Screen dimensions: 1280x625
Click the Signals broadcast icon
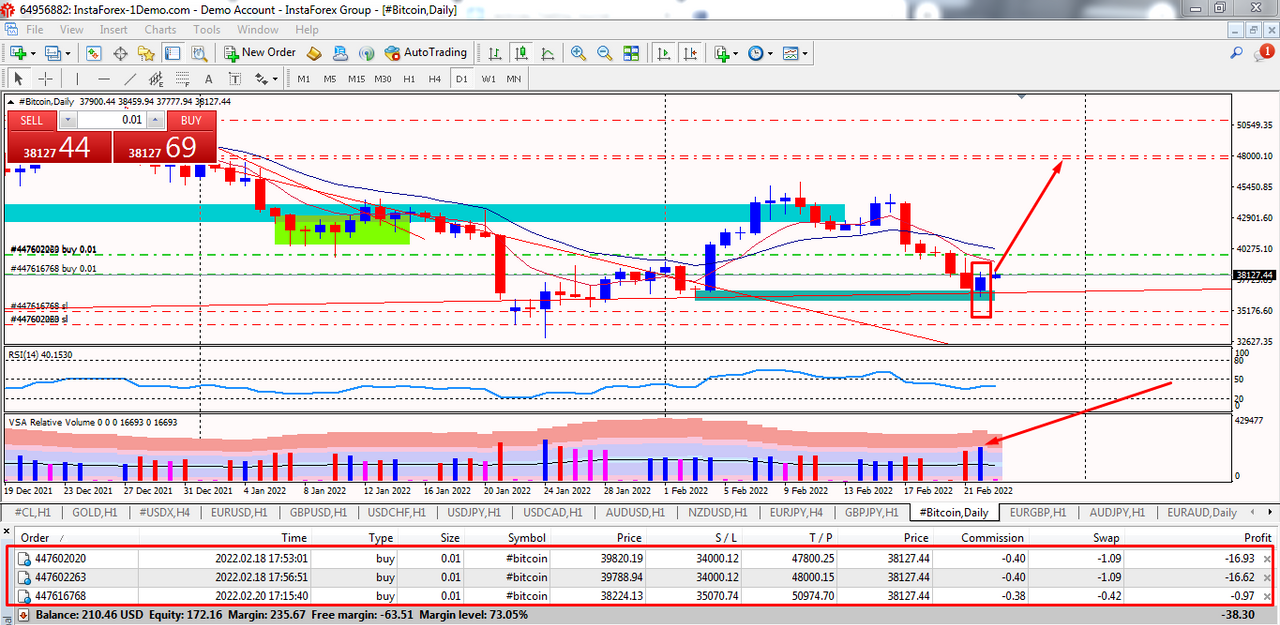click(367, 53)
